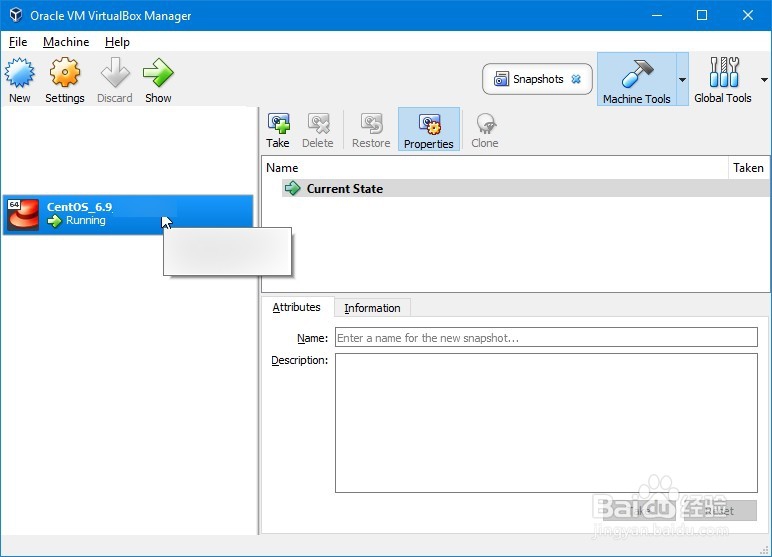Select the CentOS_6.9 virtual machine
Image resolution: width=772 pixels, height=557 pixels.
pyautogui.click(x=128, y=214)
